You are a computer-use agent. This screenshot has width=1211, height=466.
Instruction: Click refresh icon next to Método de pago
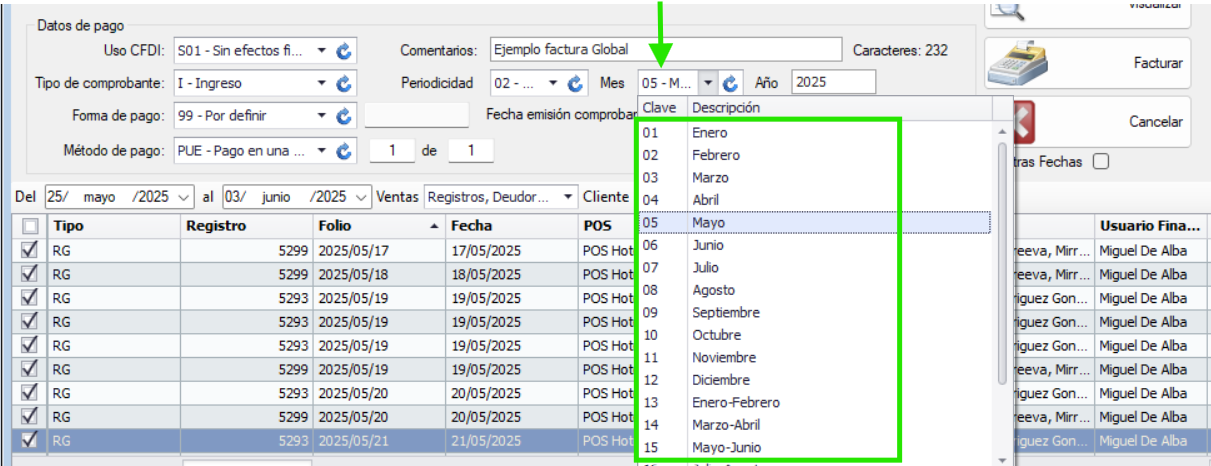tap(345, 152)
